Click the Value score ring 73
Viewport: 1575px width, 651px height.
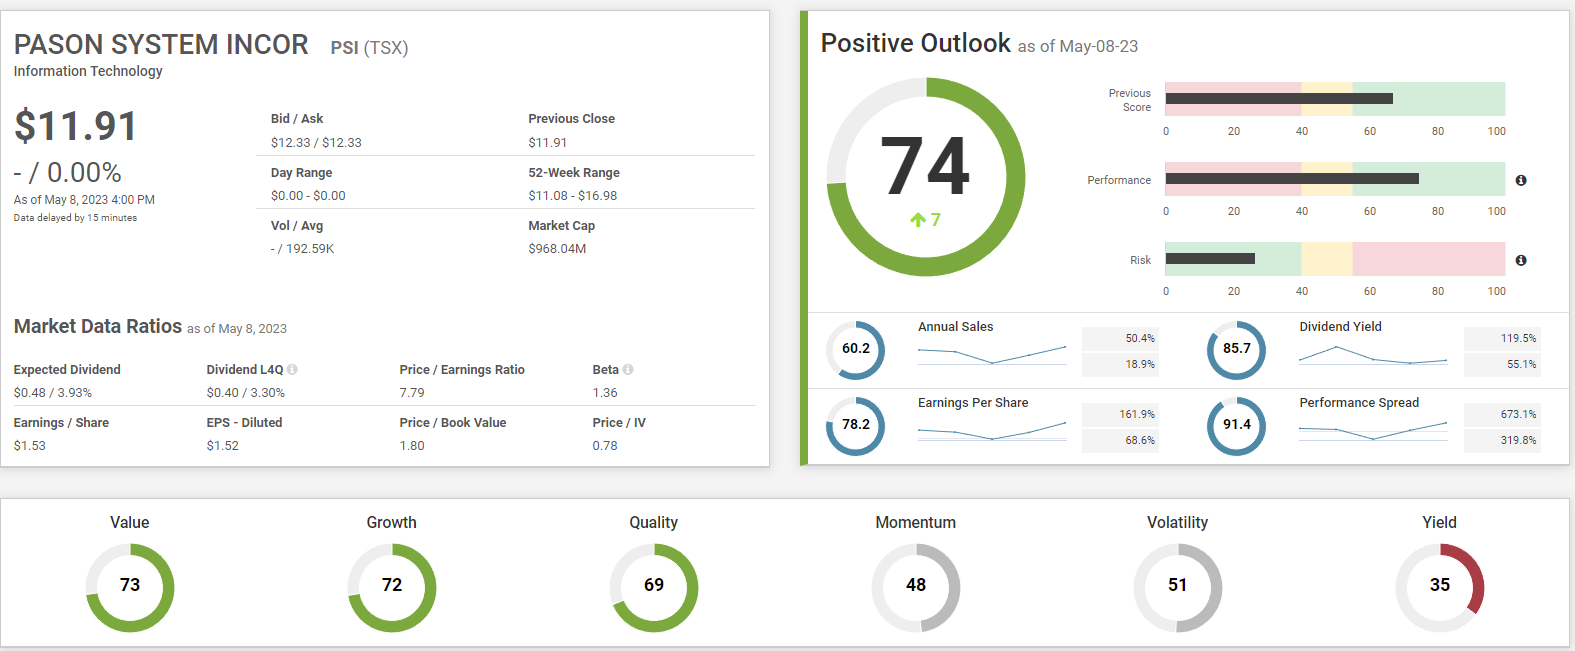(x=130, y=587)
